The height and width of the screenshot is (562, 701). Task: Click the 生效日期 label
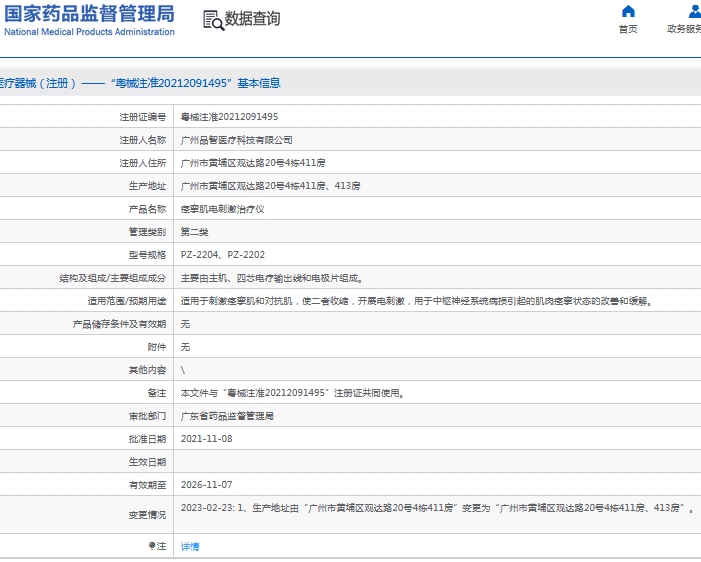coord(147,462)
